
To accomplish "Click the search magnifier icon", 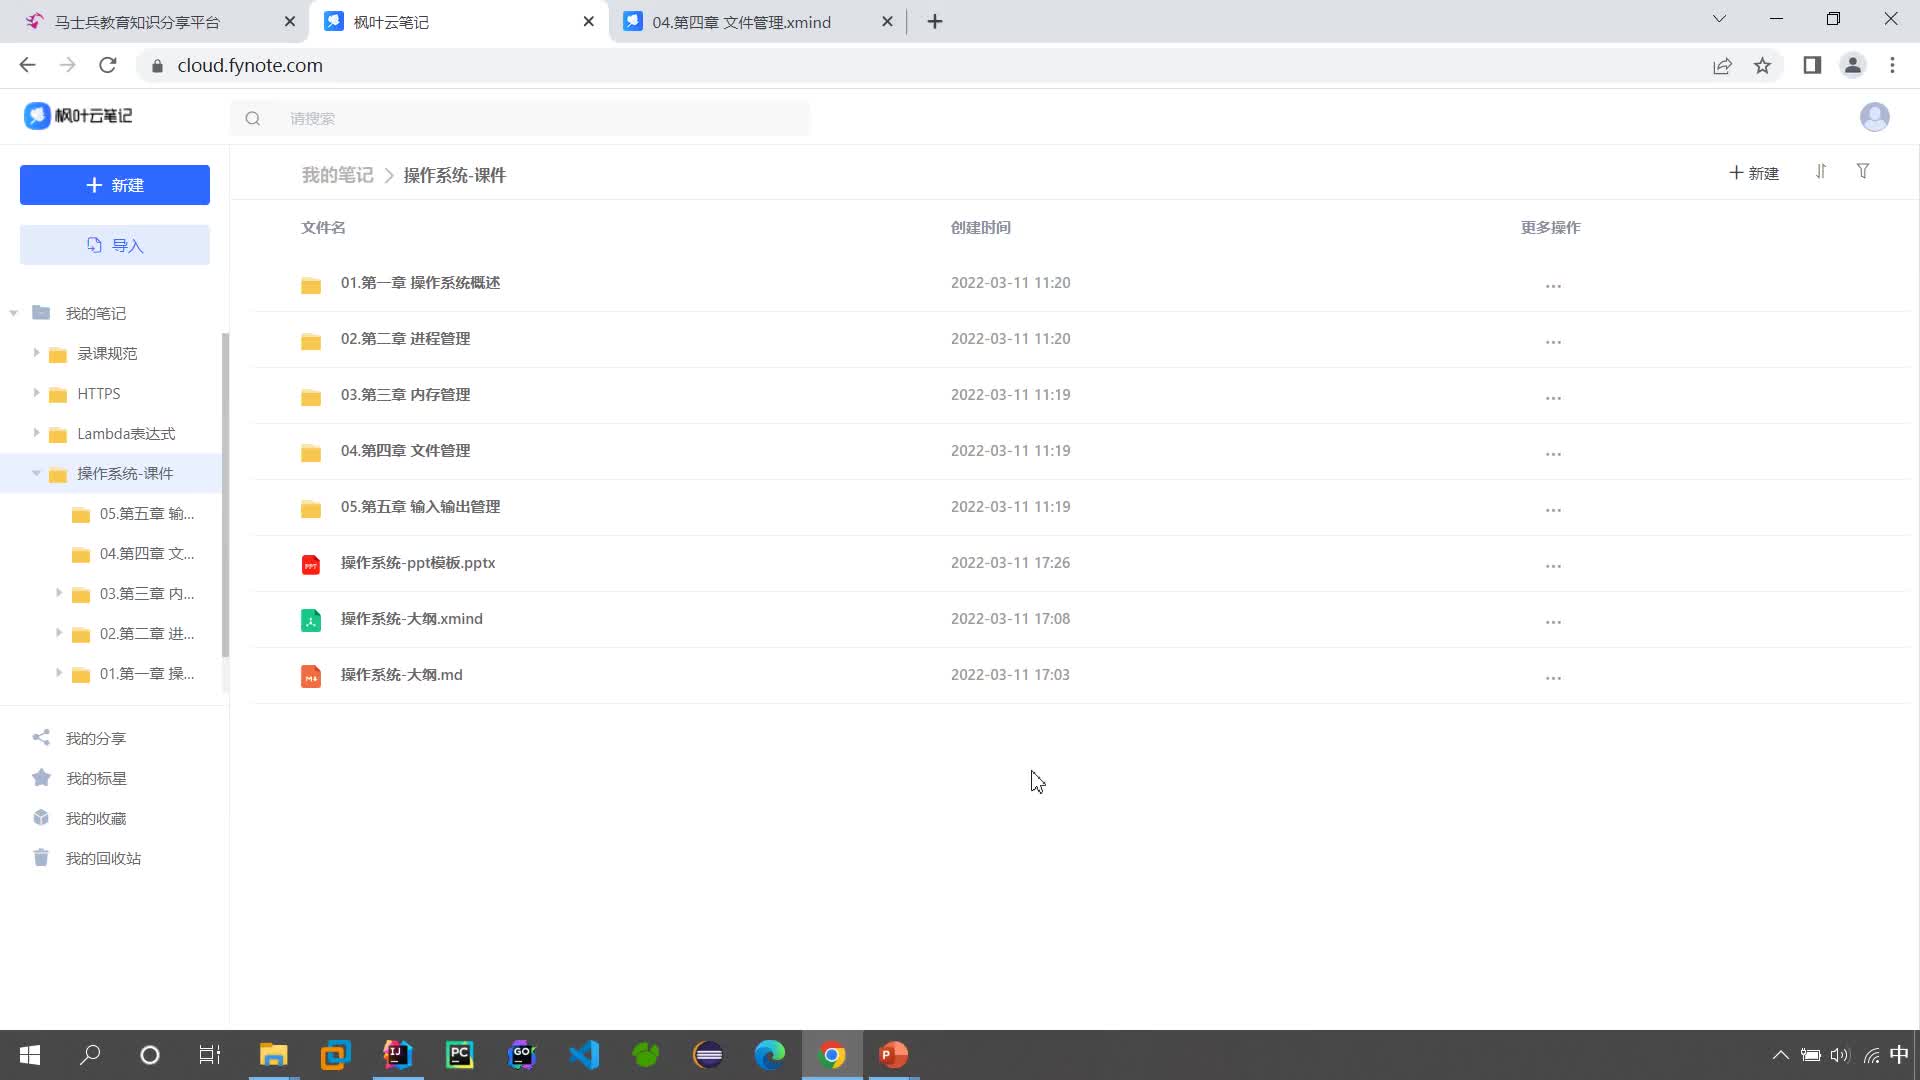I will [253, 118].
